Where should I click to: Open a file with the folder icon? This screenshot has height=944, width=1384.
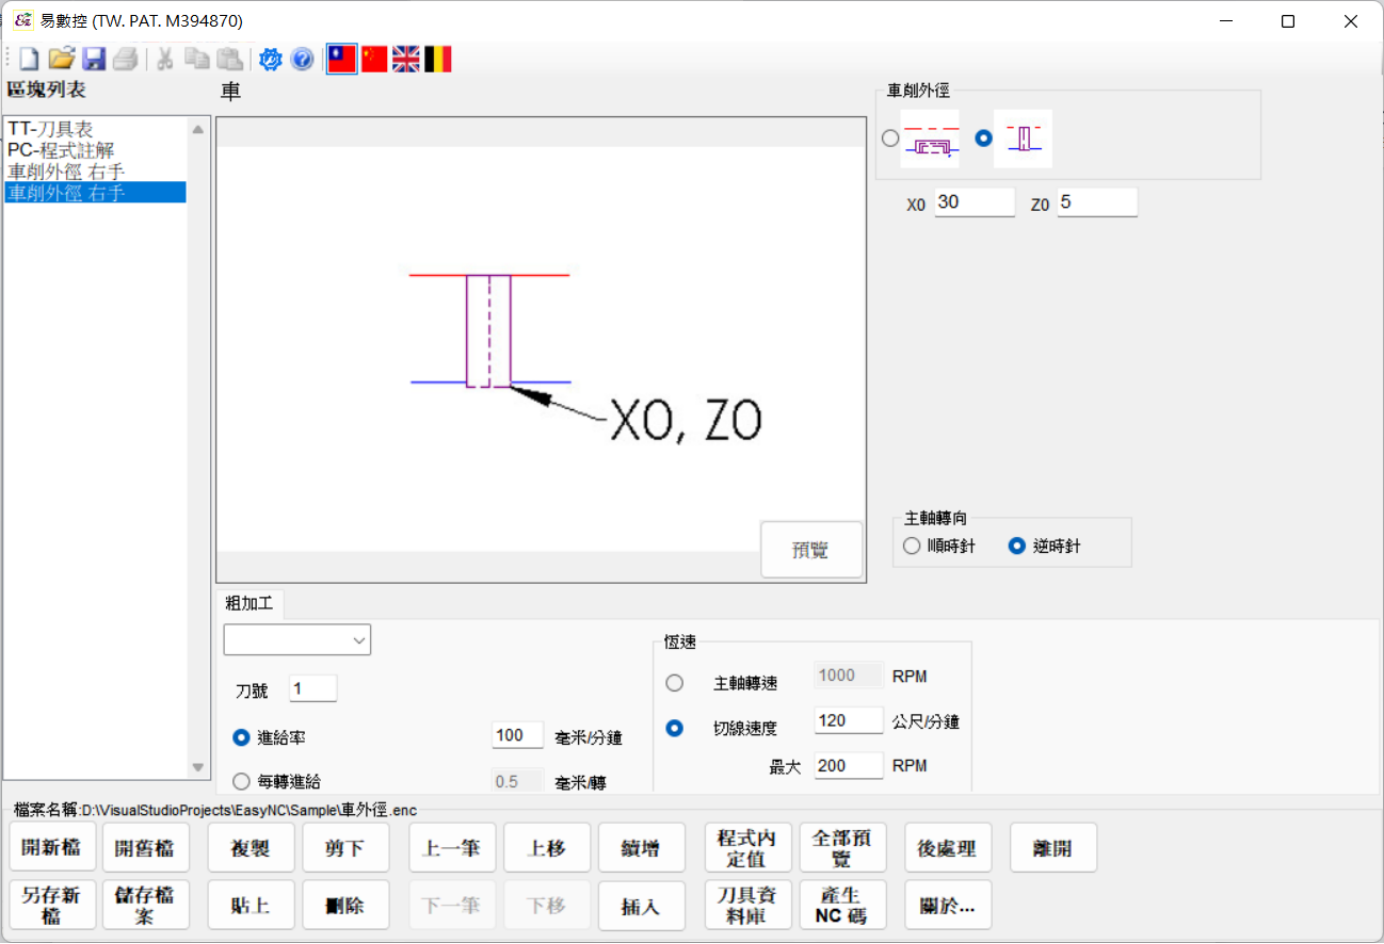pos(61,59)
